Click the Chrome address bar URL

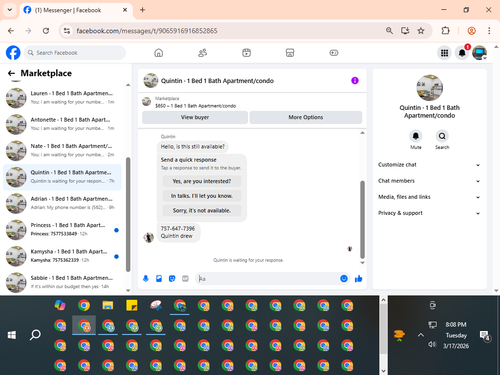[x=147, y=31]
